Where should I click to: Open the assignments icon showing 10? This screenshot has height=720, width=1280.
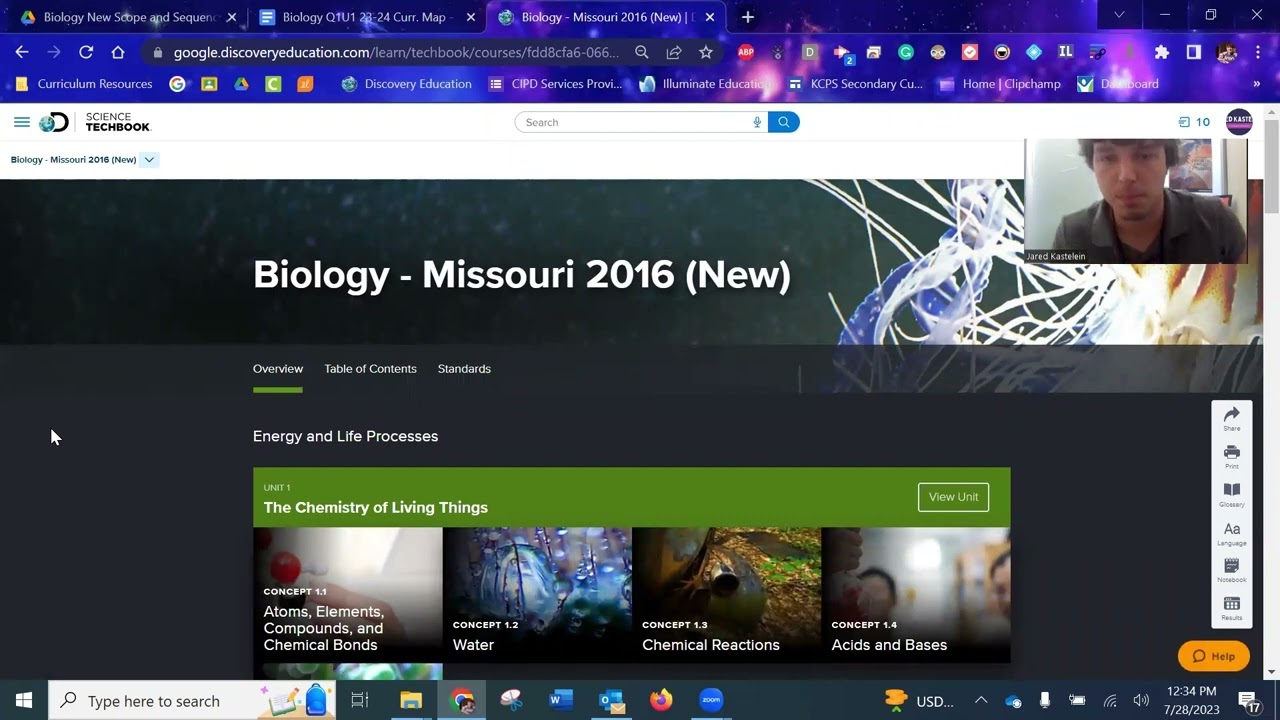(1194, 122)
